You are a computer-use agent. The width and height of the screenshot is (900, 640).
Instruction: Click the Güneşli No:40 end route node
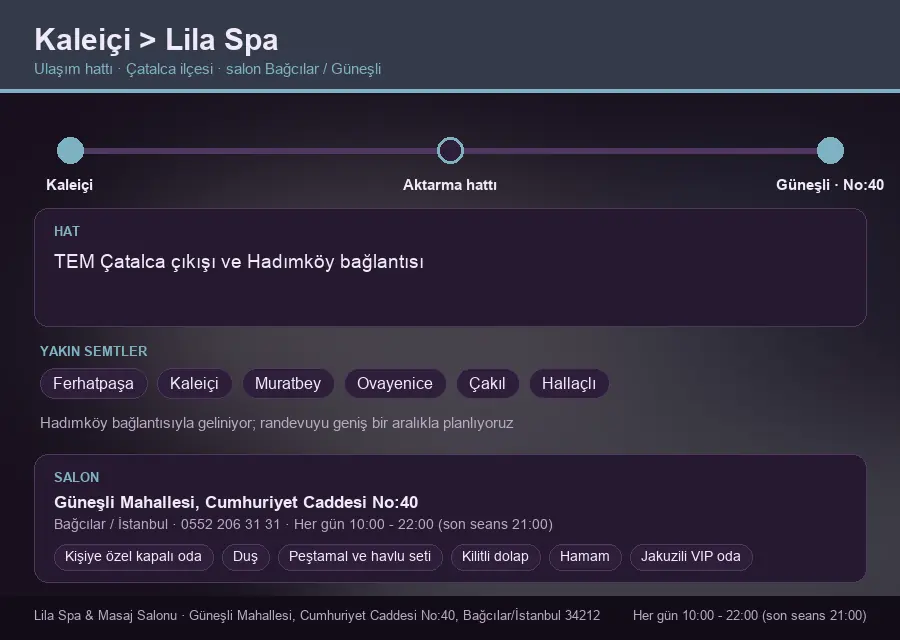pos(830,150)
